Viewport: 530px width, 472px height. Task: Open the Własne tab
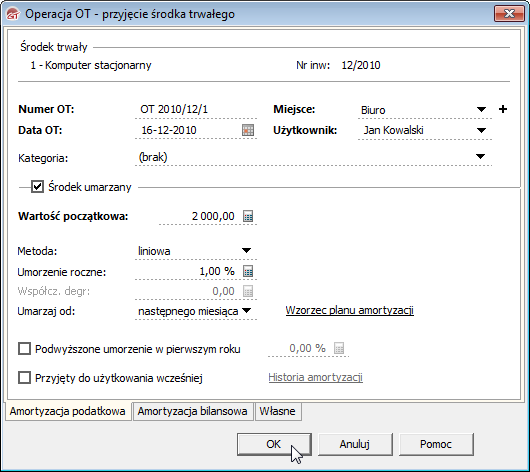coord(278,411)
